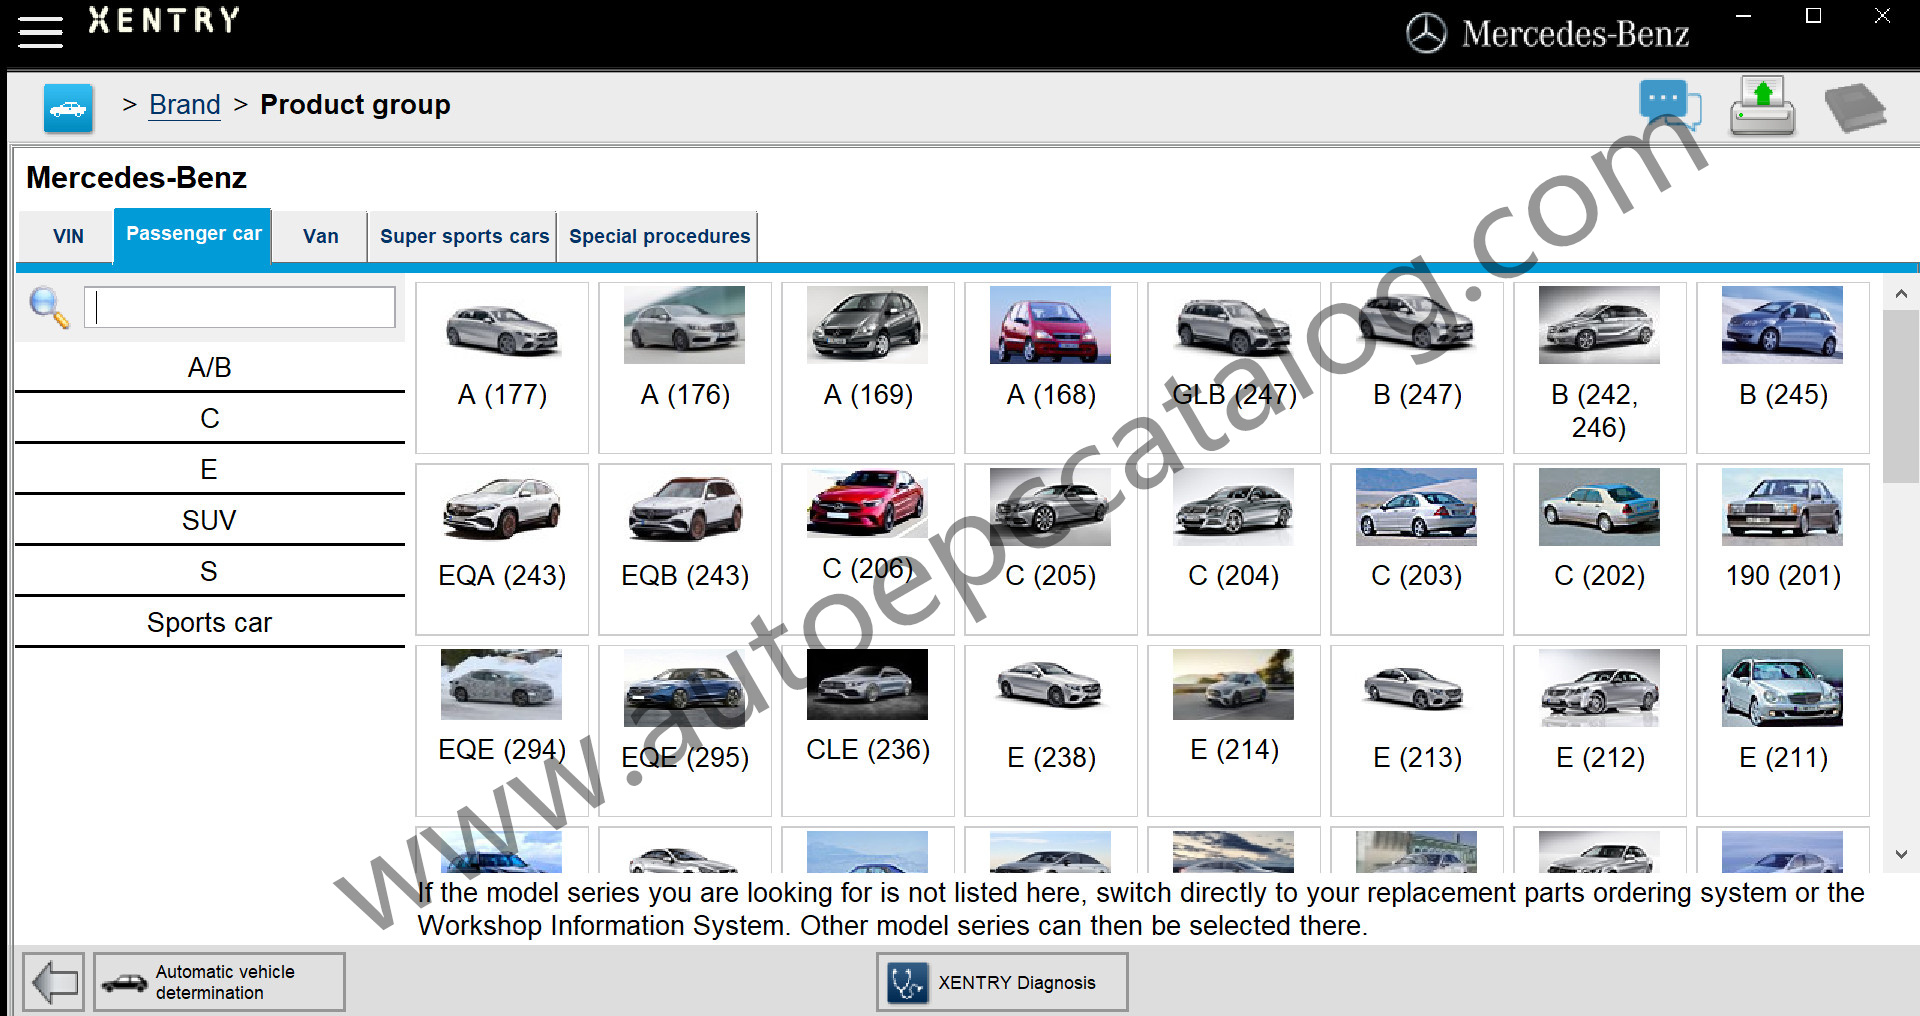Select model A (169)
The height and width of the screenshot is (1016, 1920).
[x=868, y=368]
